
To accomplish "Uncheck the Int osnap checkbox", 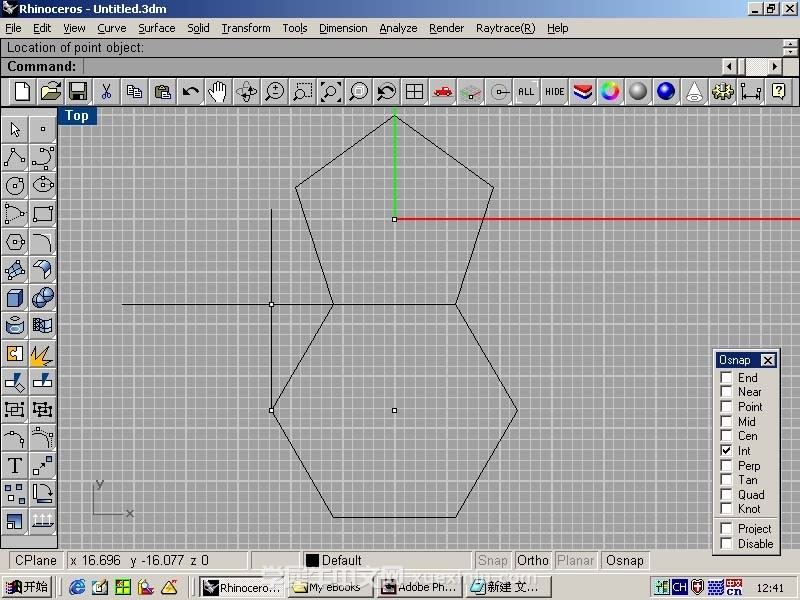I will [x=726, y=451].
